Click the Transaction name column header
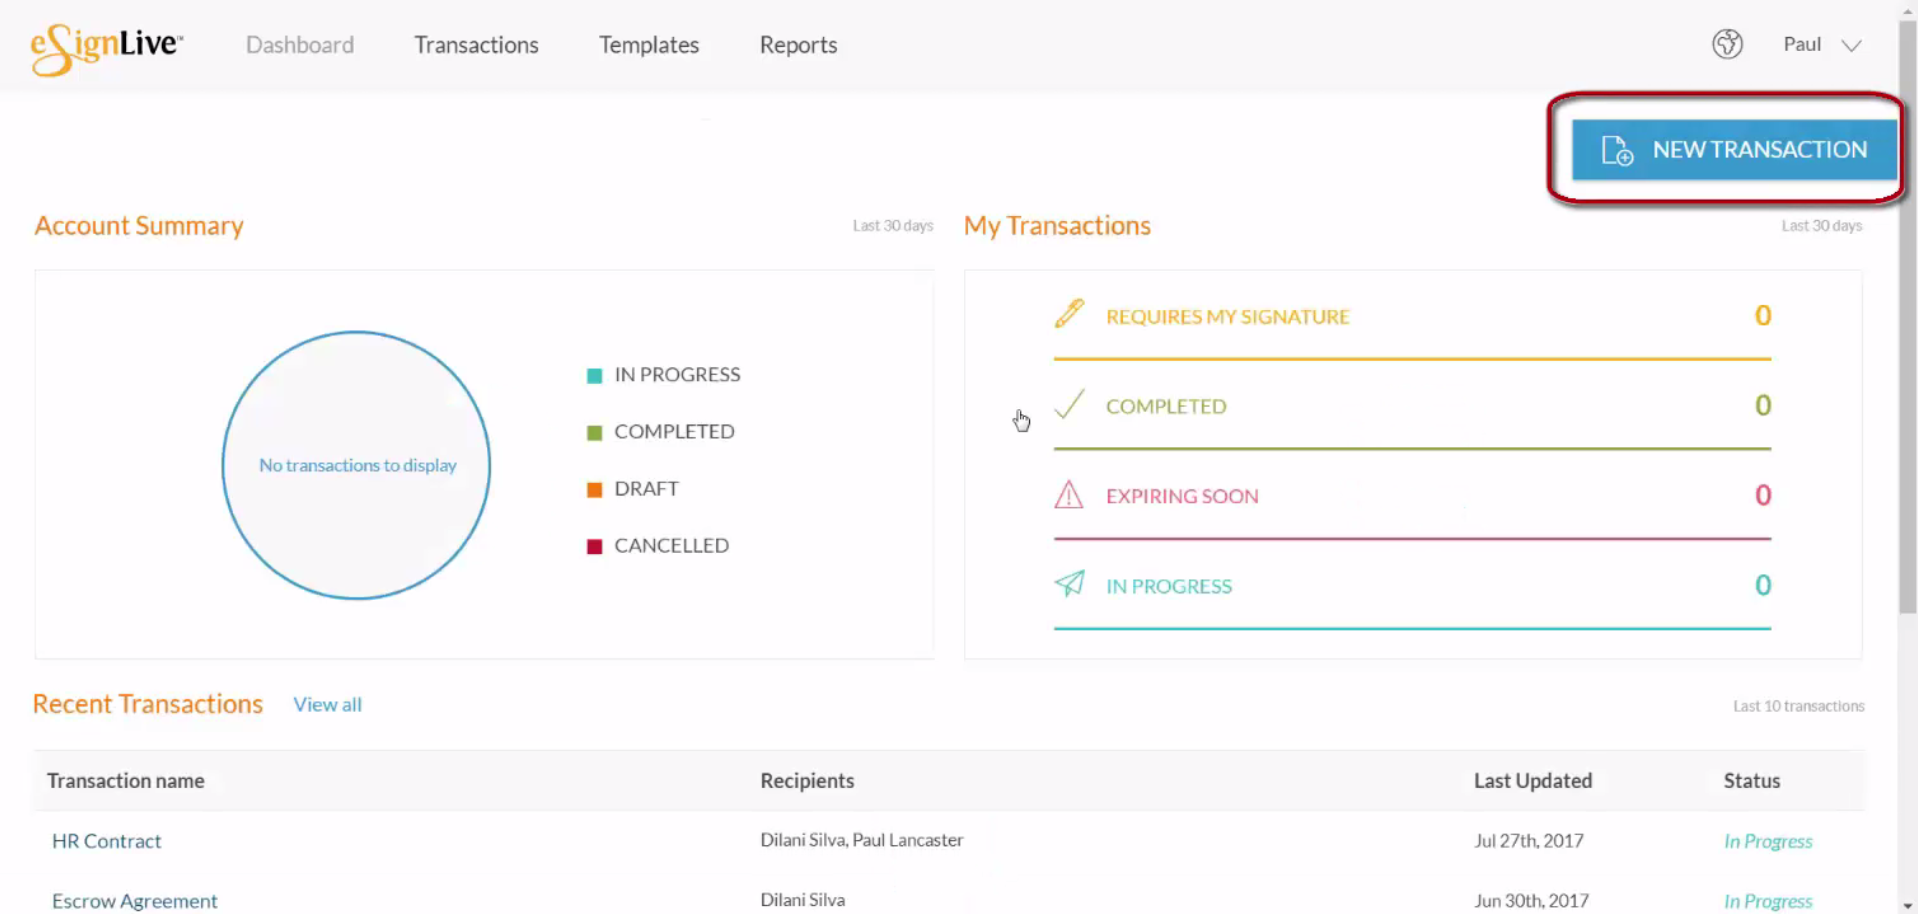Image resolution: width=1918 pixels, height=914 pixels. [125, 781]
